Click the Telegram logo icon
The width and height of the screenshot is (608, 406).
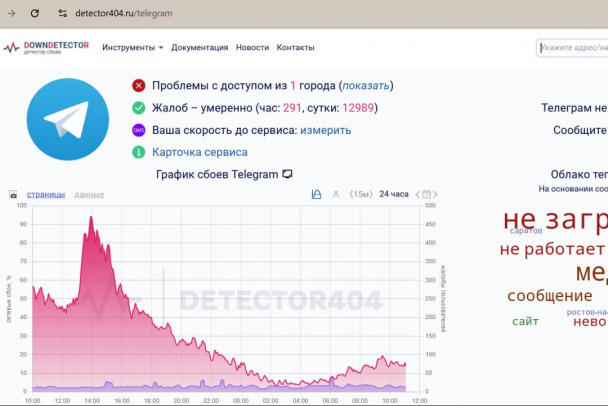click(x=67, y=120)
